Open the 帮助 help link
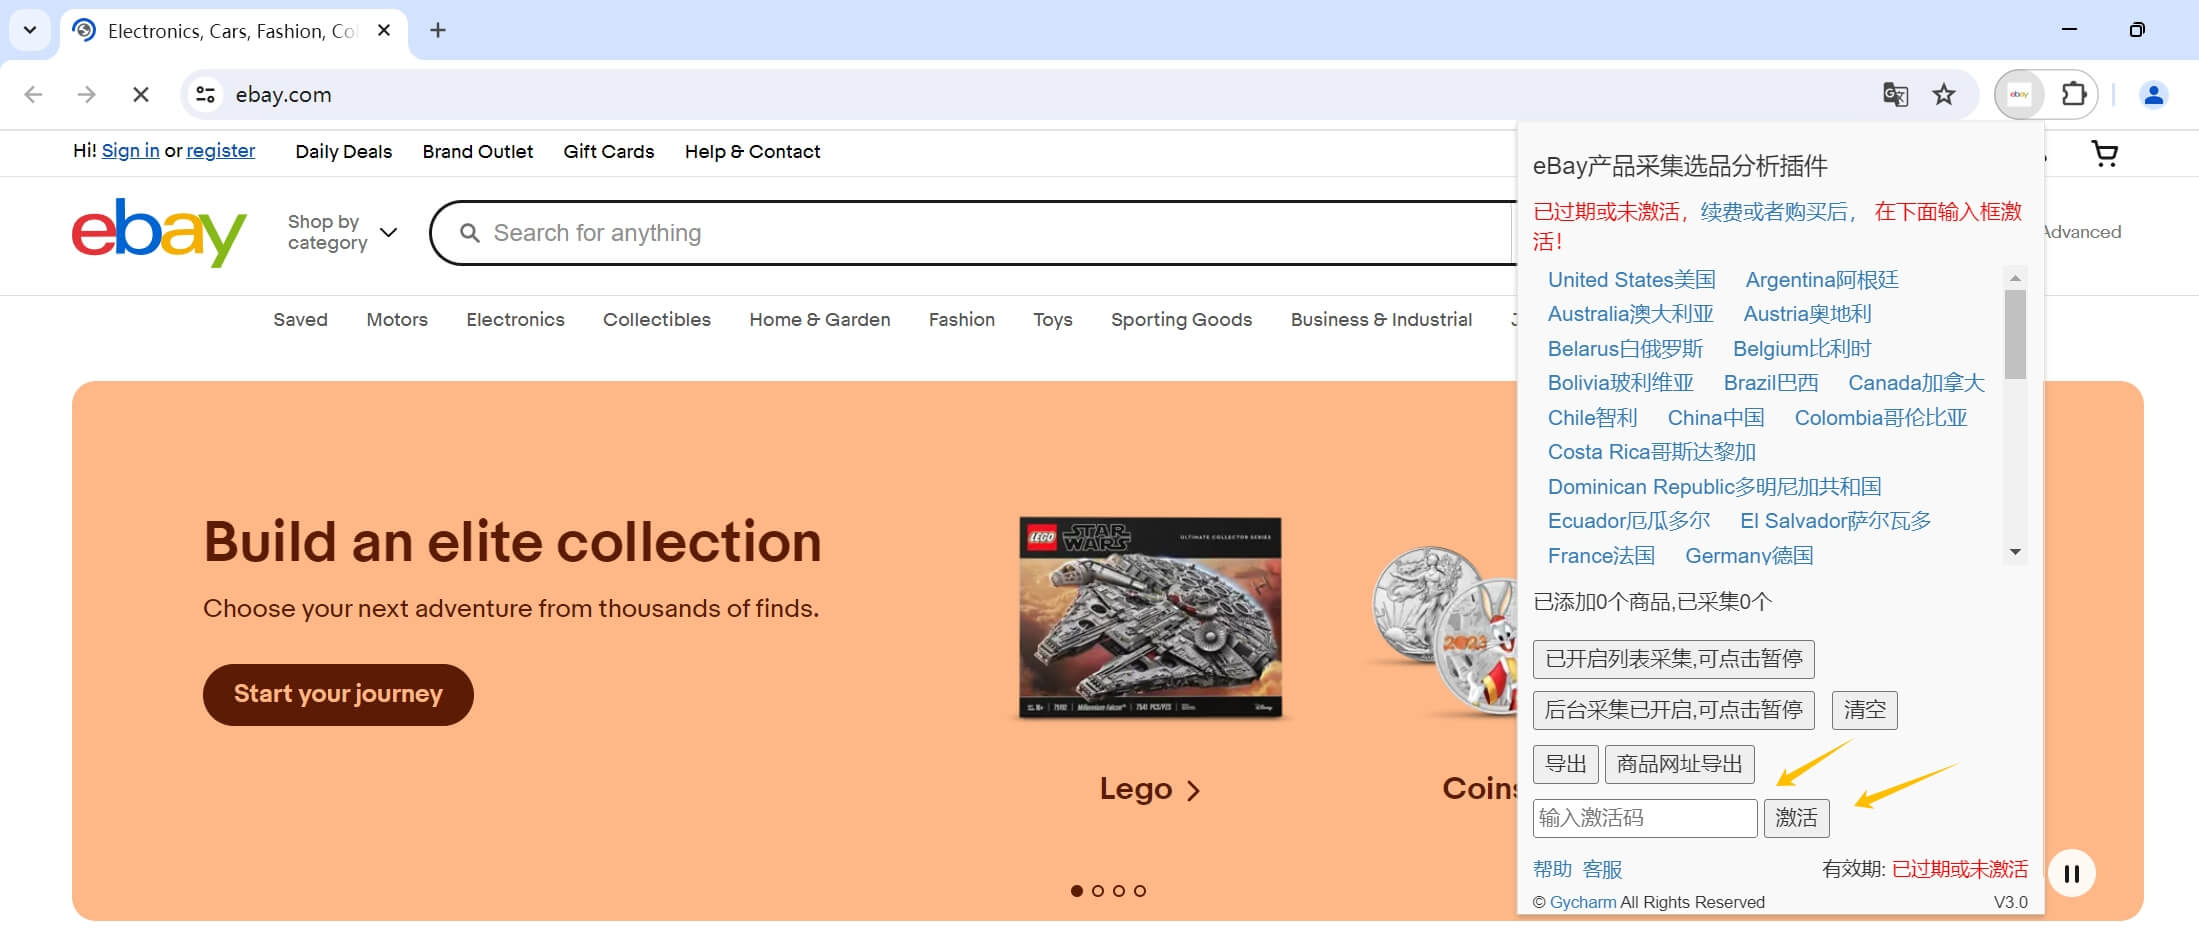The height and width of the screenshot is (933, 2199). point(1552,870)
